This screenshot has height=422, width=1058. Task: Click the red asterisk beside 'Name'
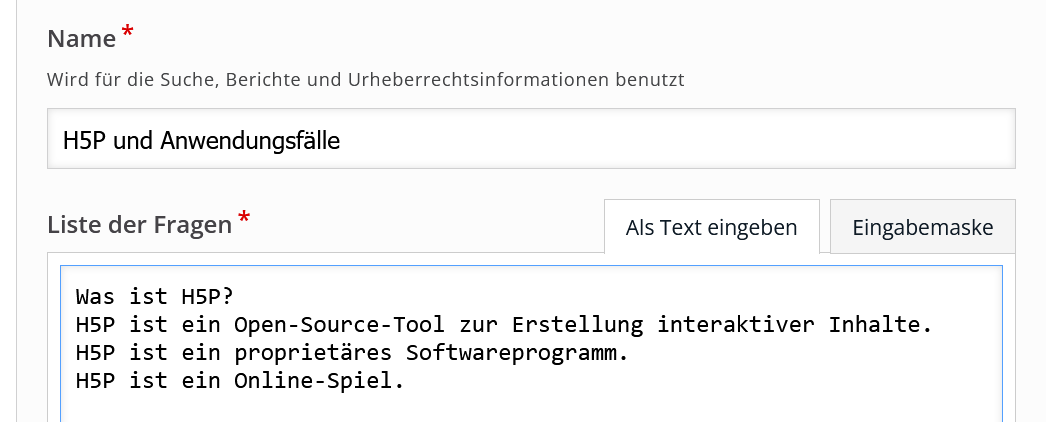tap(127, 34)
